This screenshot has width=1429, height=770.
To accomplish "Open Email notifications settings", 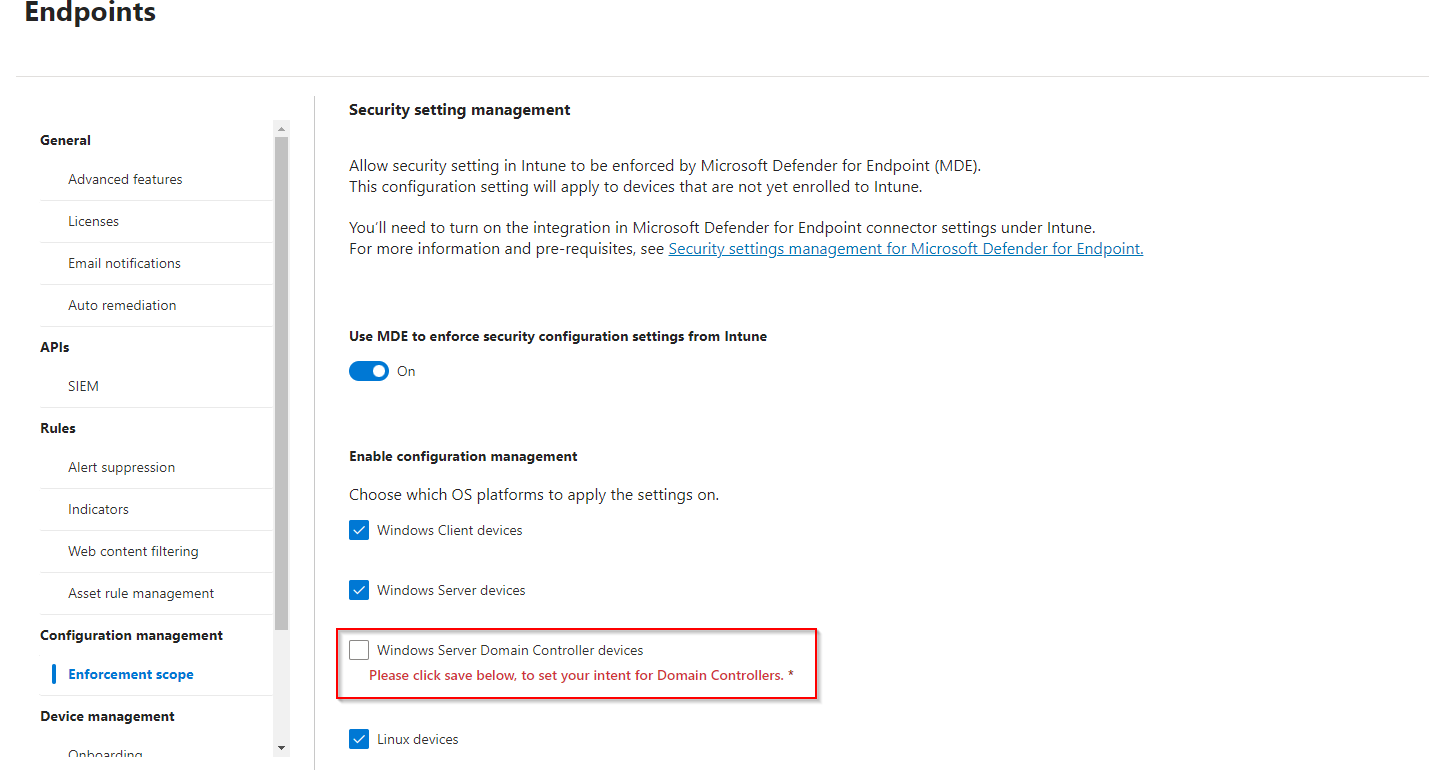I will (x=124, y=263).
